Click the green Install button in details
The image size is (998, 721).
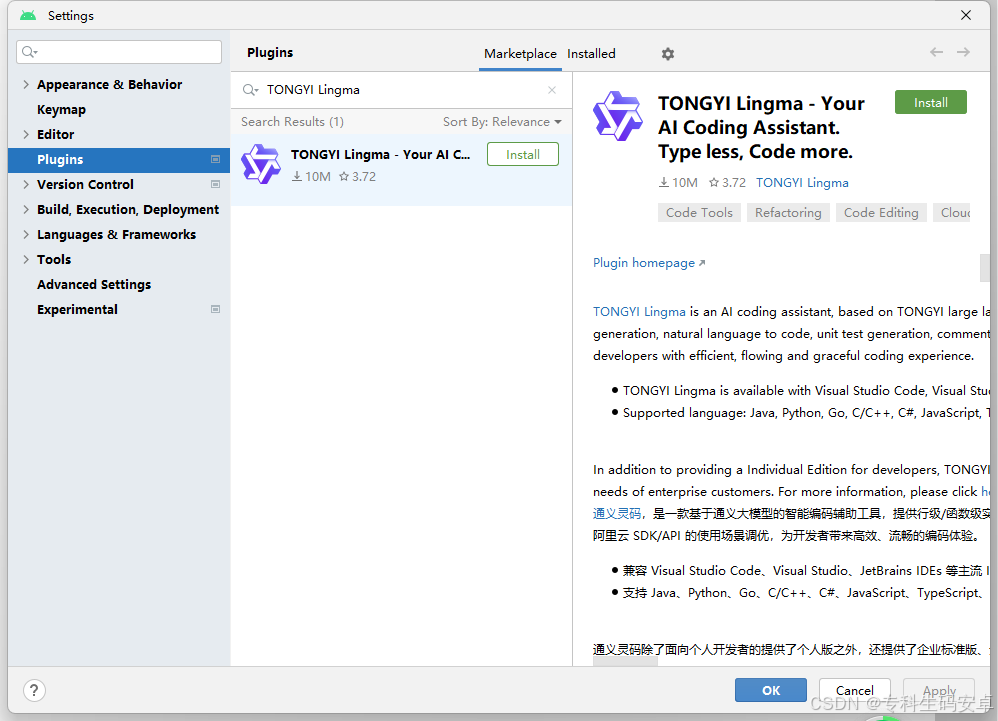coord(931,102)
